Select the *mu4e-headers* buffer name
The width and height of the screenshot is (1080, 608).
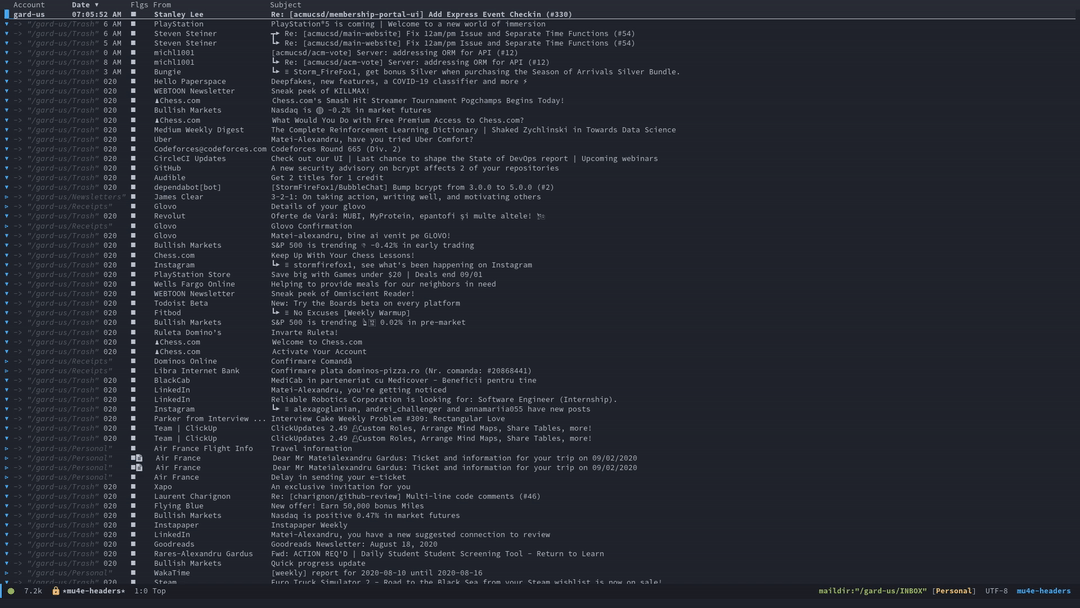pos(95,590)
